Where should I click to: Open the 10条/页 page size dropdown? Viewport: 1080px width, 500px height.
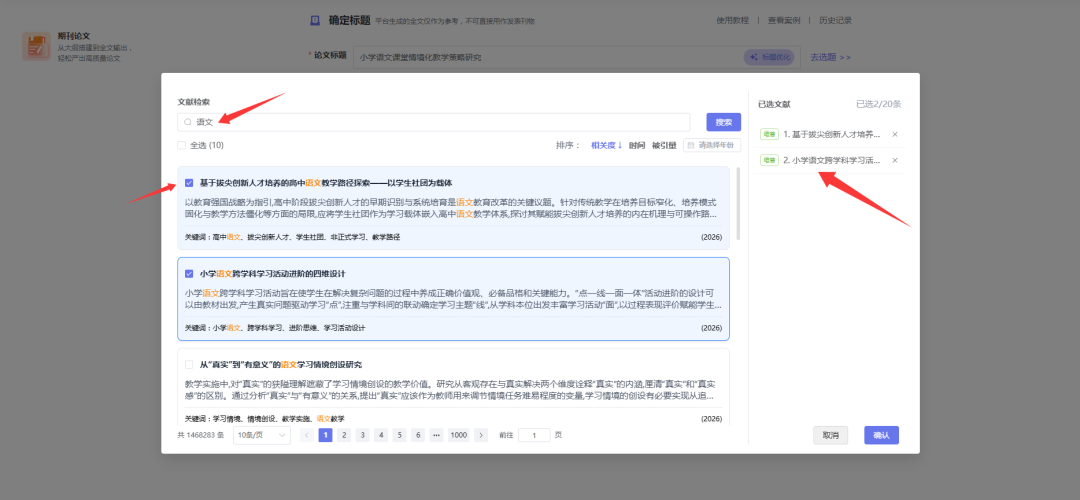tap(262, 435)
